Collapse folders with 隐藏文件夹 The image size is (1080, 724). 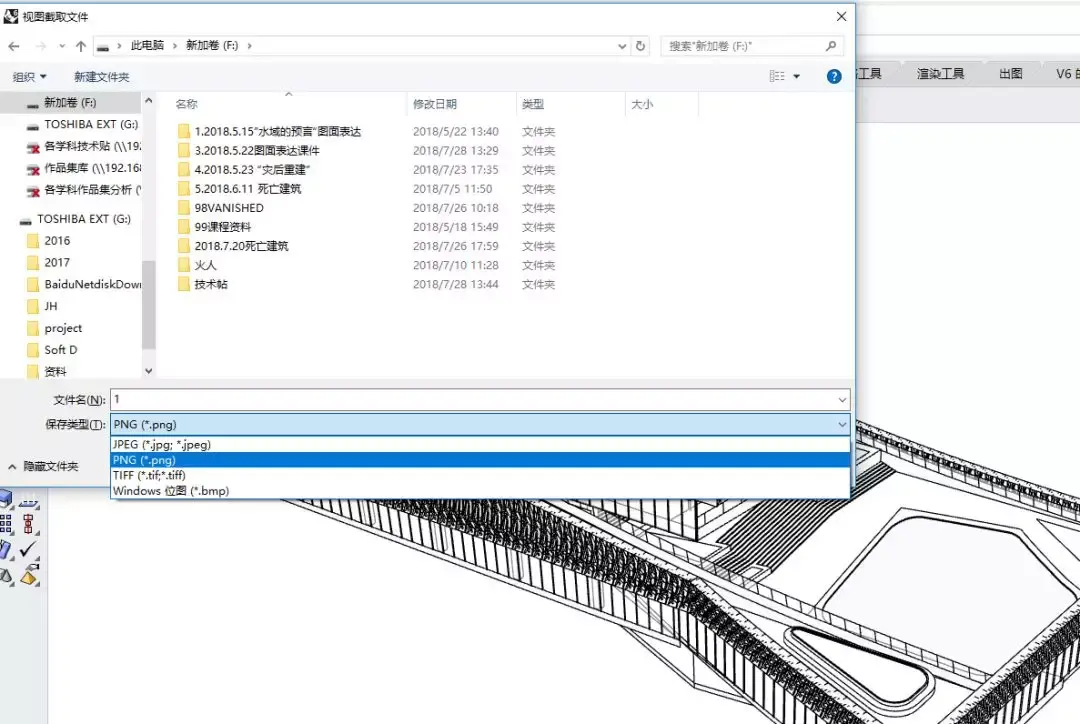tap(43, 466)
